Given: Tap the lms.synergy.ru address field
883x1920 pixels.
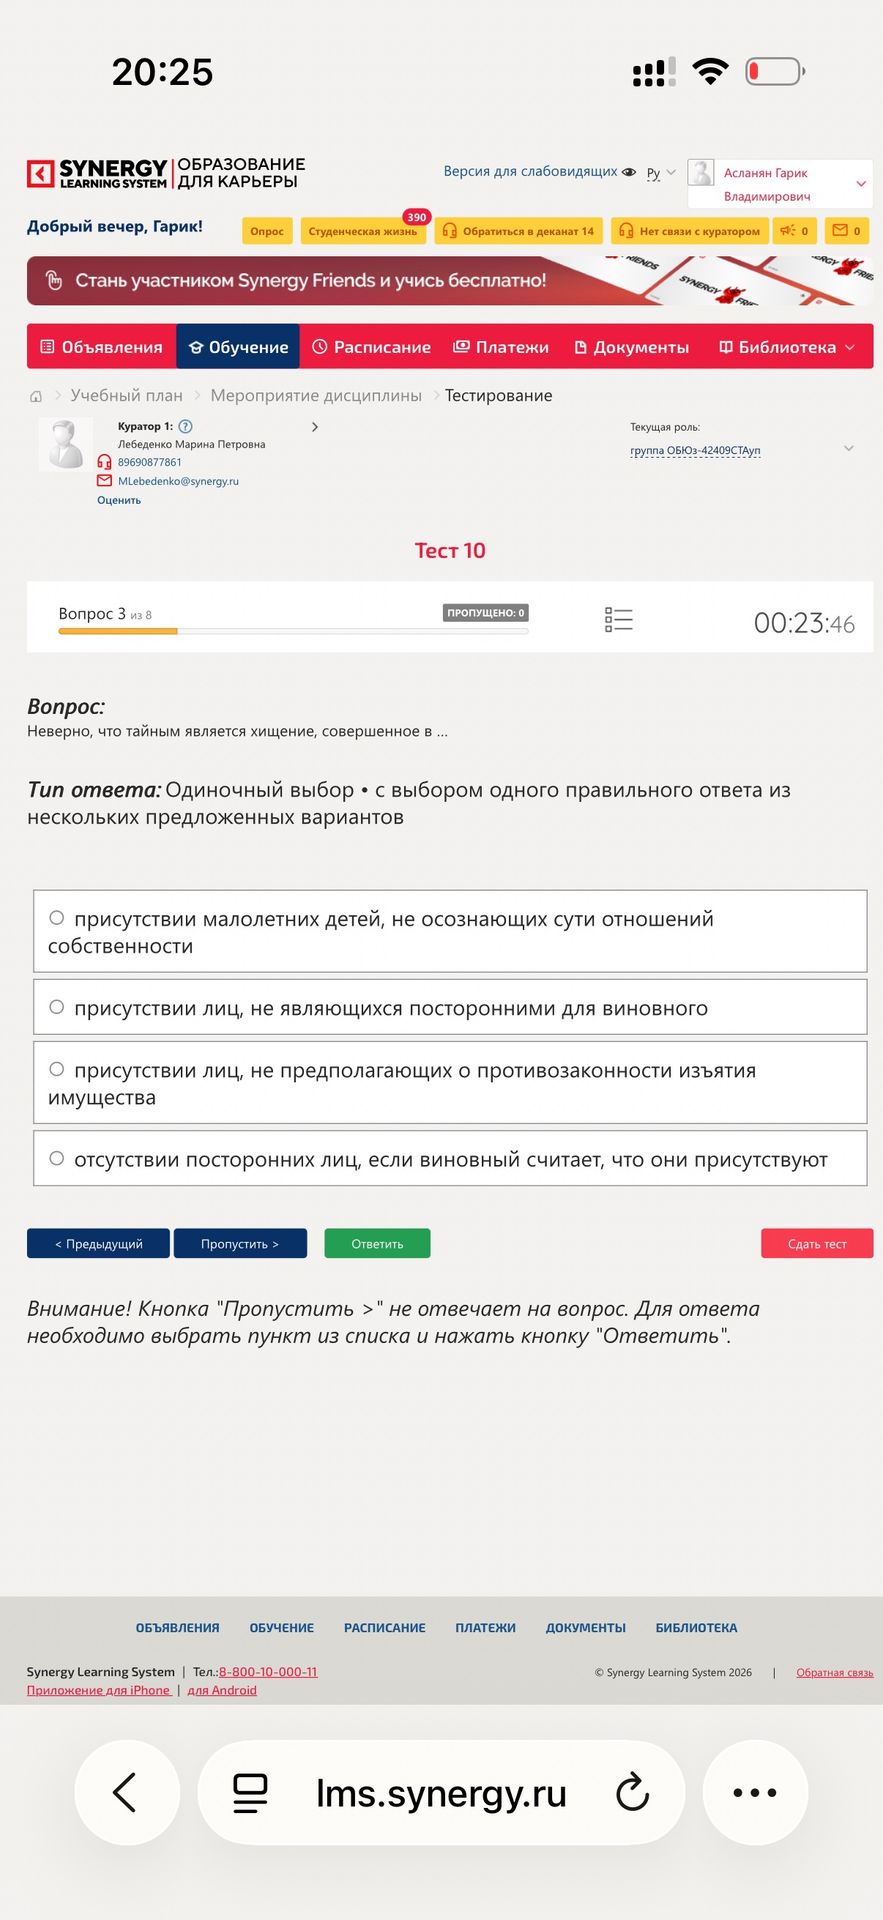Looking at the screenshot, I should [441, 1793].
